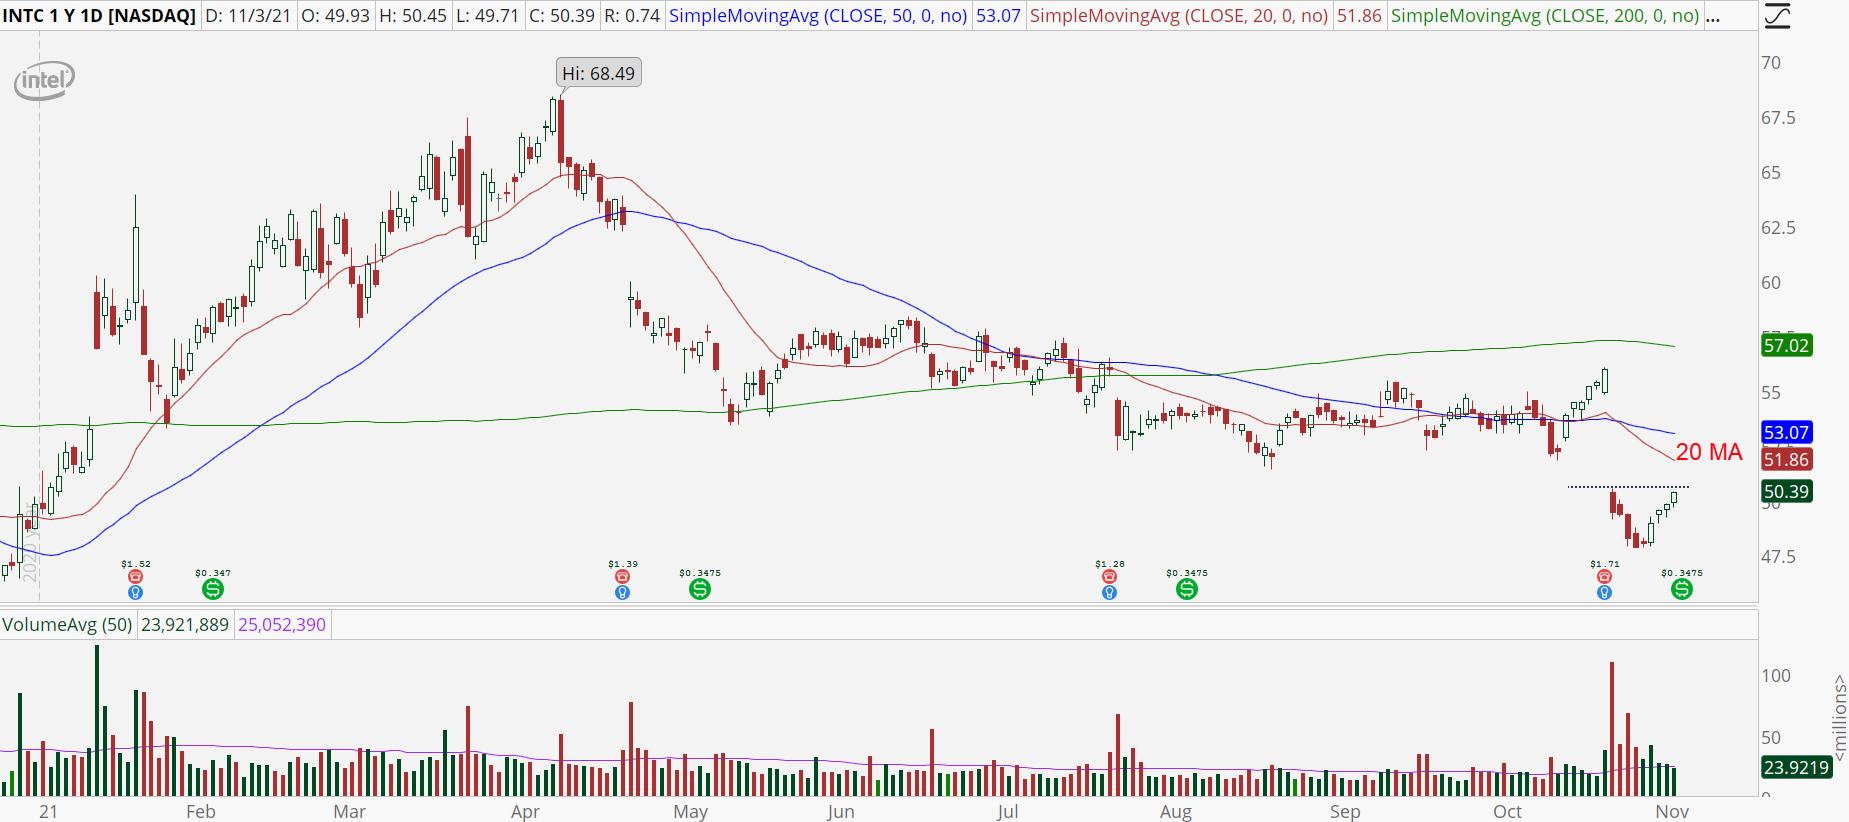Image resolution: width=1849 pixels, height=822 pixels.
Task: Click the 23,921,889 volume value
Action: click(185, 625)
